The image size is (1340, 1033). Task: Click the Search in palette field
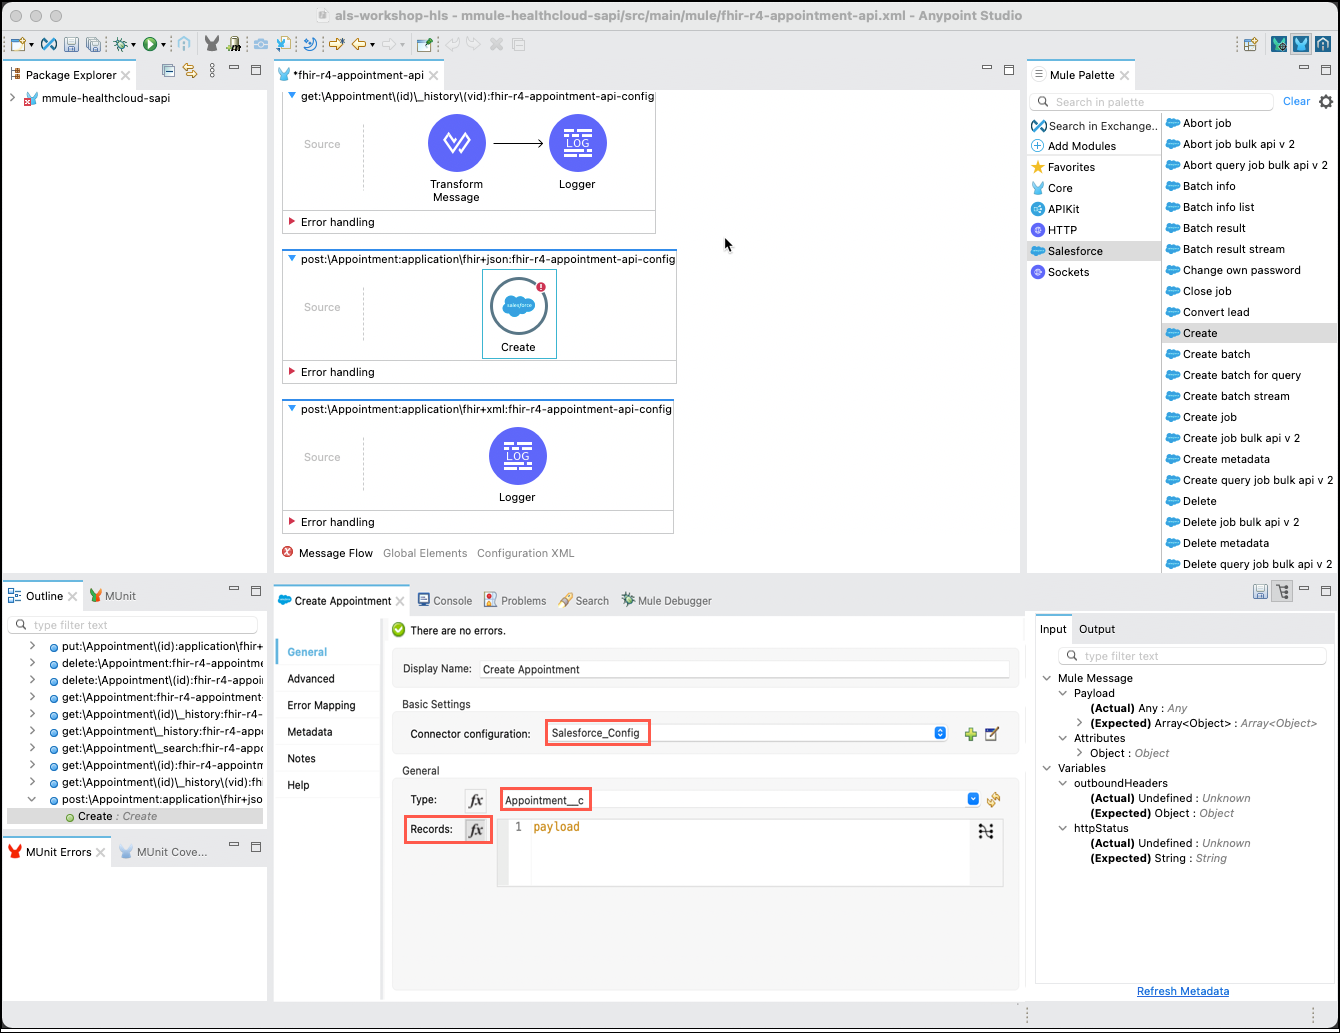click(1153, 102)
